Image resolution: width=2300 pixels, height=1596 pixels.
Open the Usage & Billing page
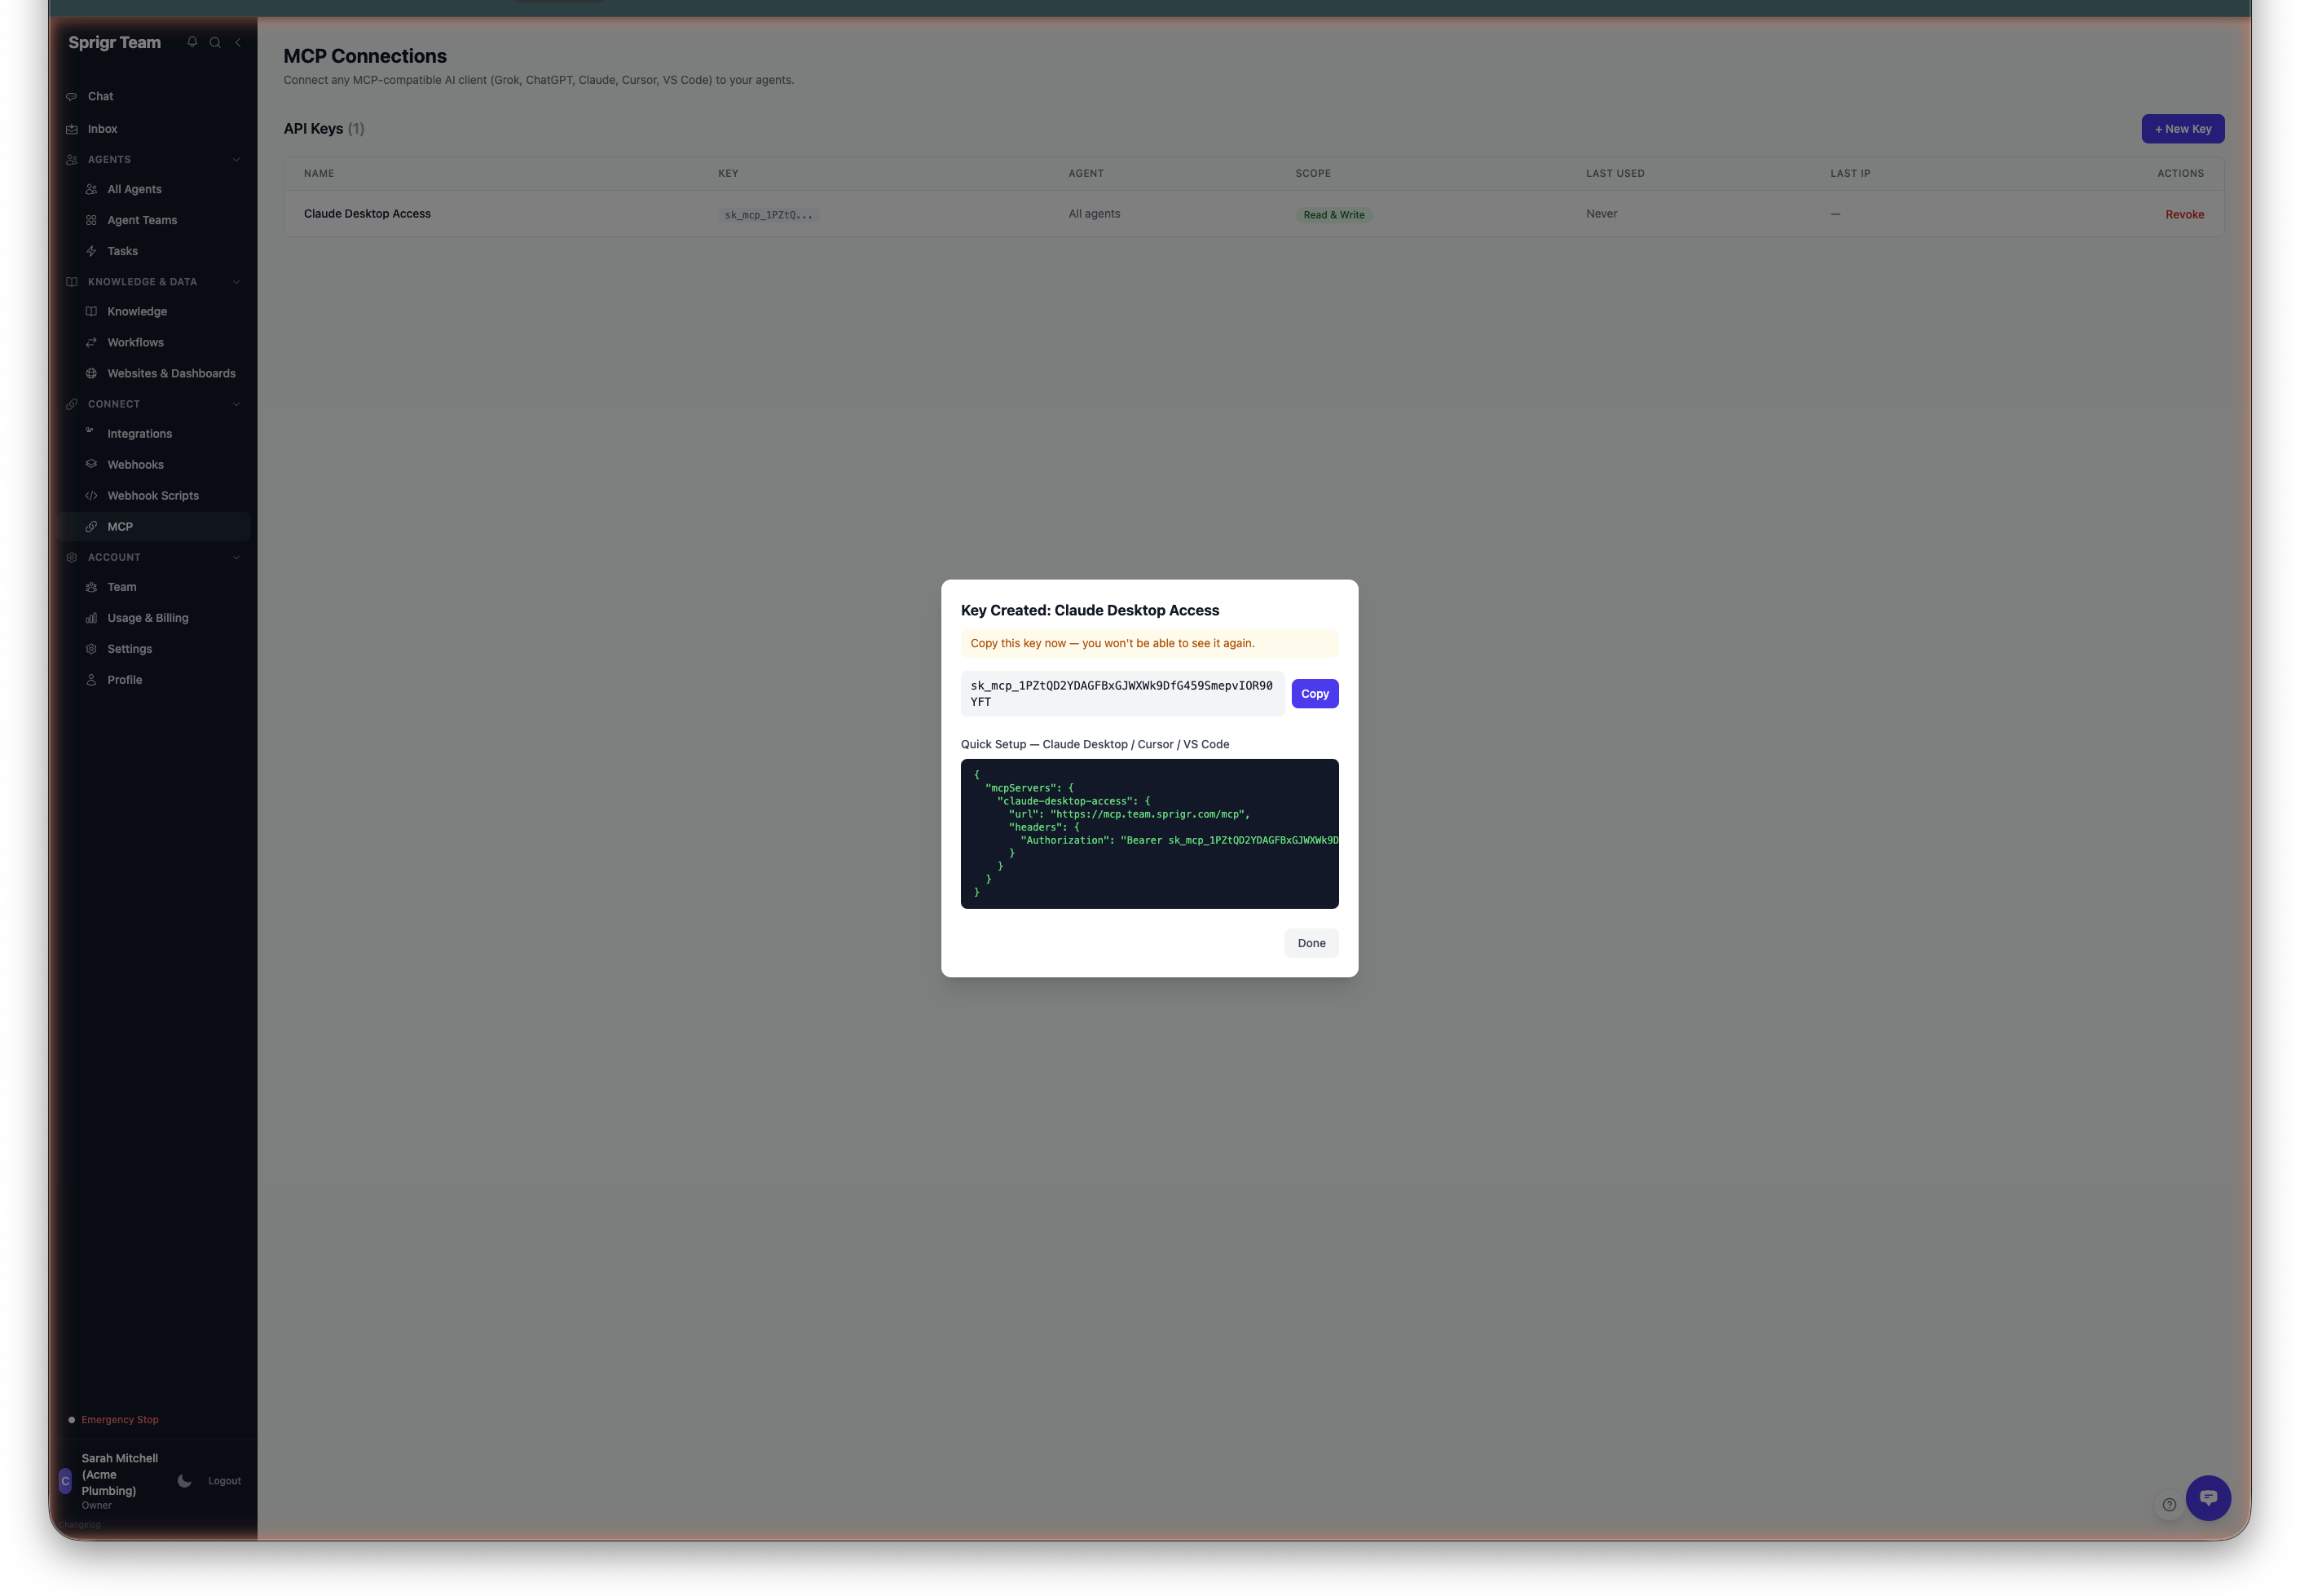(148, 617)
